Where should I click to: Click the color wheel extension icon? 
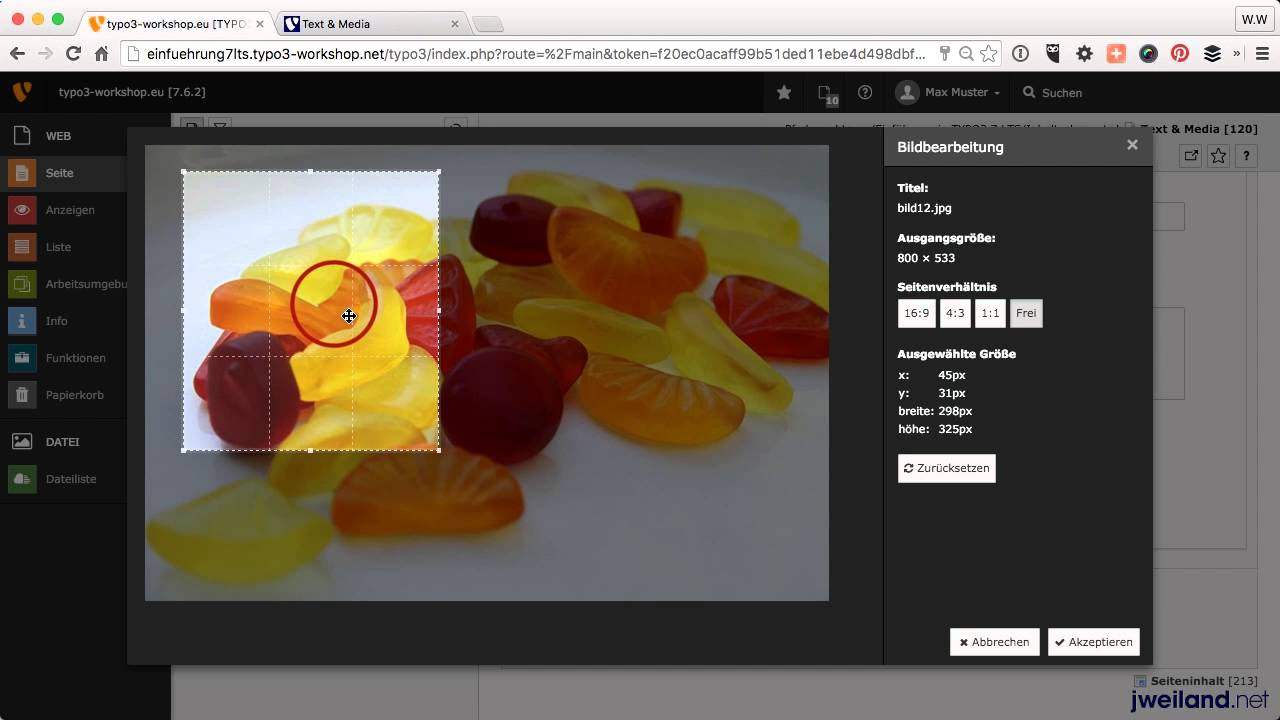pyautogui.click(x=1148, y=54)
